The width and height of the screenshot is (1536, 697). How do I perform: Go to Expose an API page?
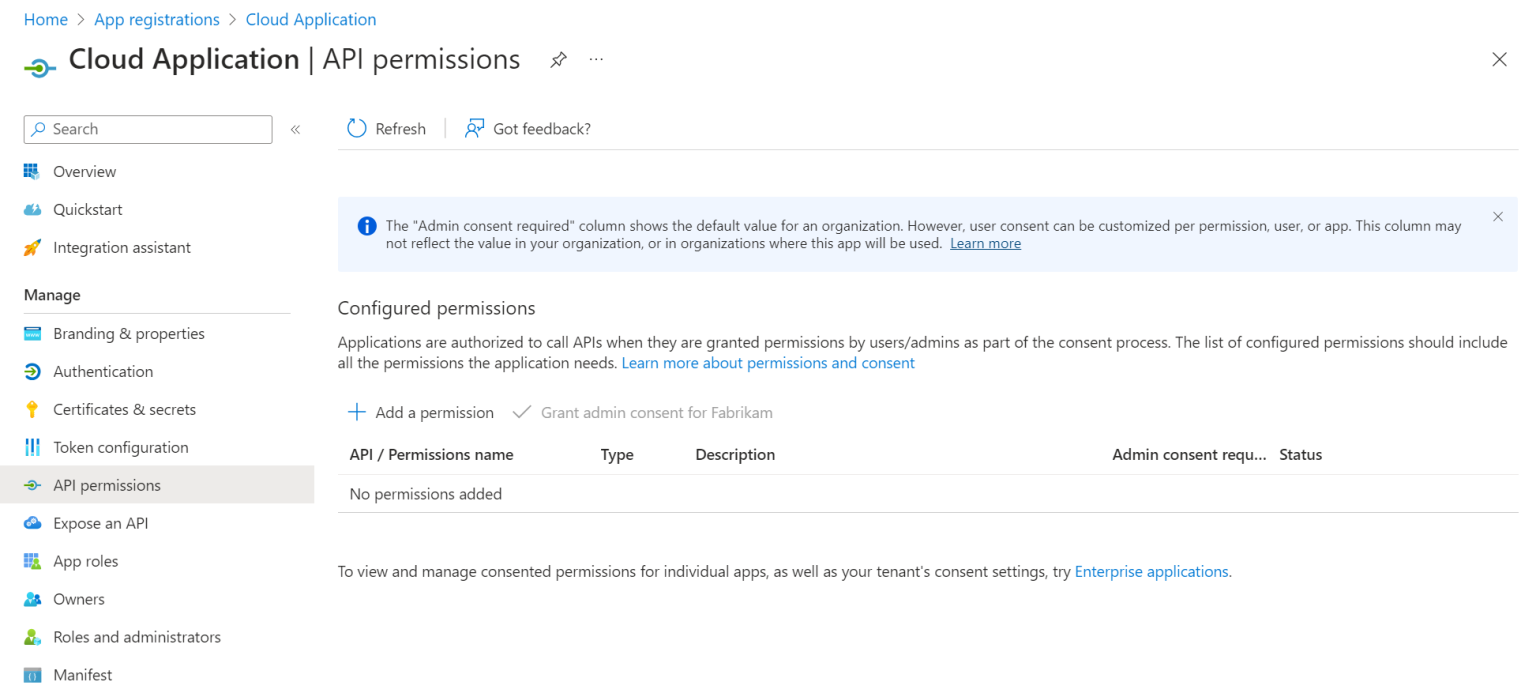coord(100,524)
